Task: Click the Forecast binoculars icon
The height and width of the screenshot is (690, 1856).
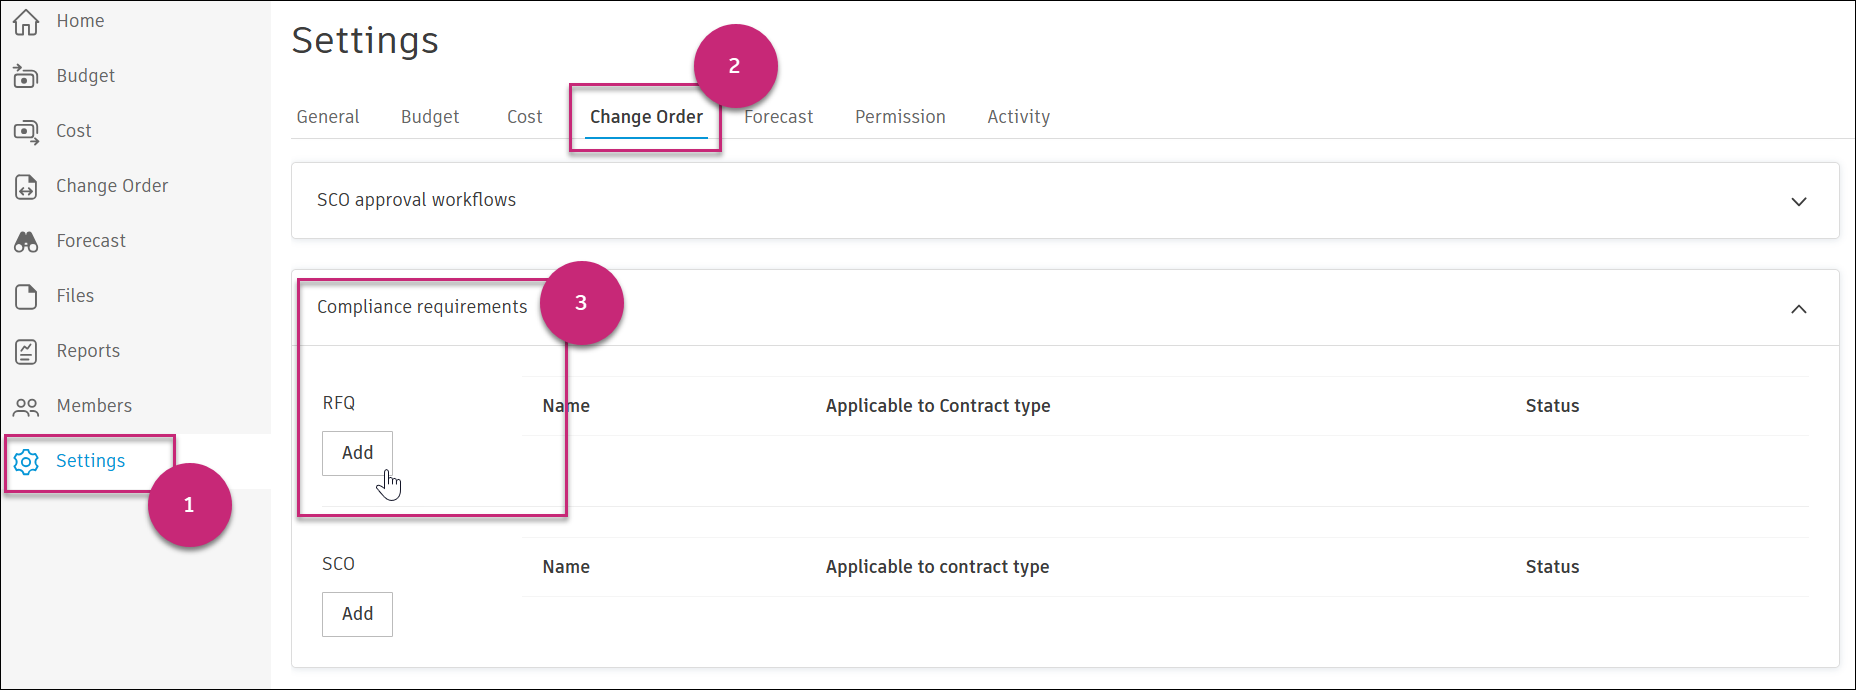Action: tap(26, 241)
